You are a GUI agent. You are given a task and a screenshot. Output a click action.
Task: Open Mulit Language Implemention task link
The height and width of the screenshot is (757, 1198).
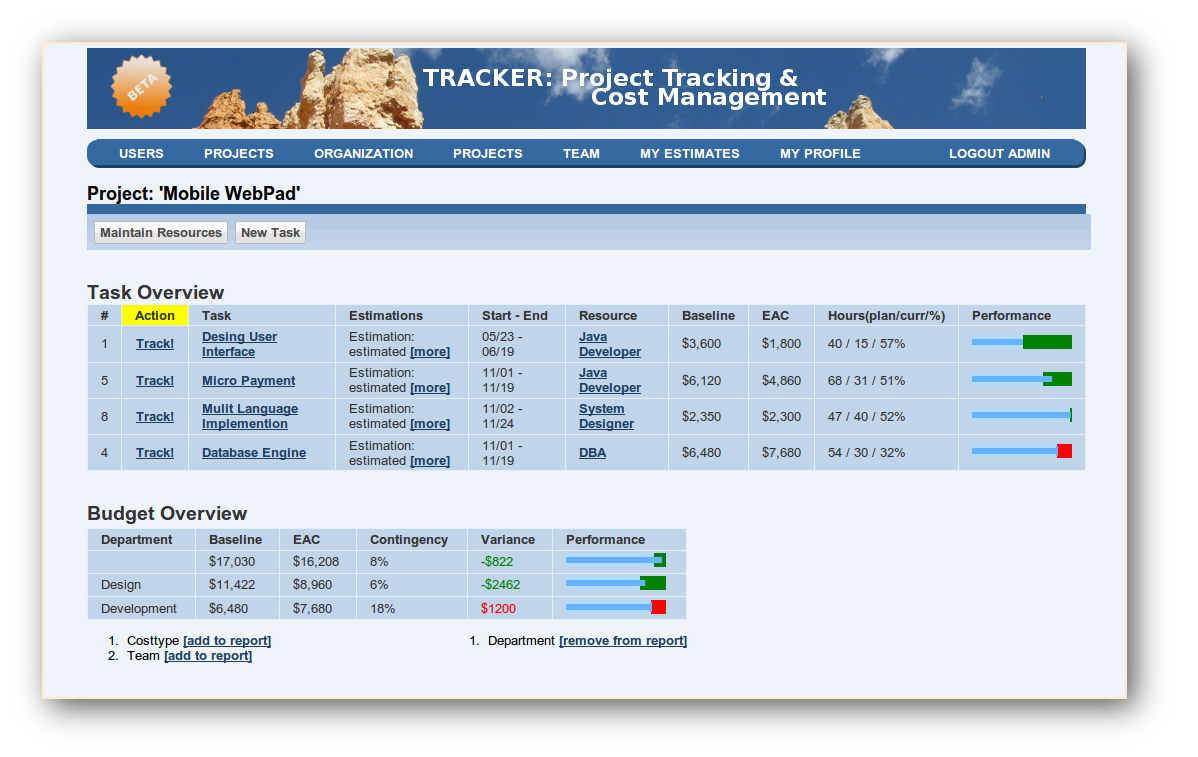pos(250,416)
